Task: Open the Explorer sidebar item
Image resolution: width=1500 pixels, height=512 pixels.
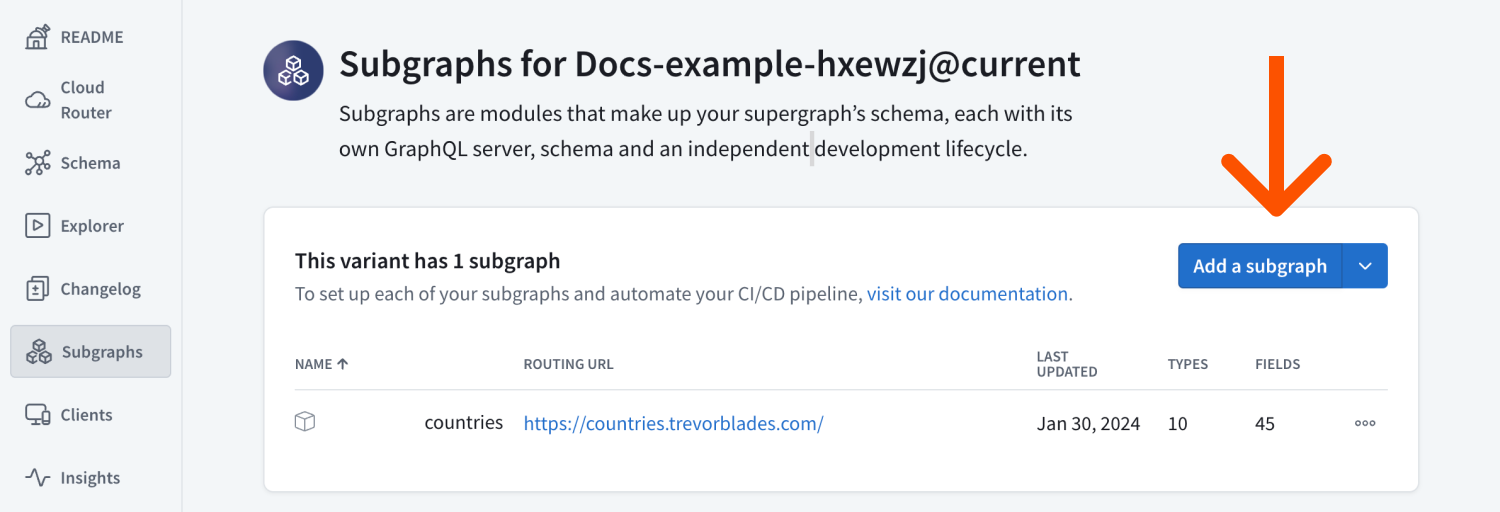Action: [92, 226]
